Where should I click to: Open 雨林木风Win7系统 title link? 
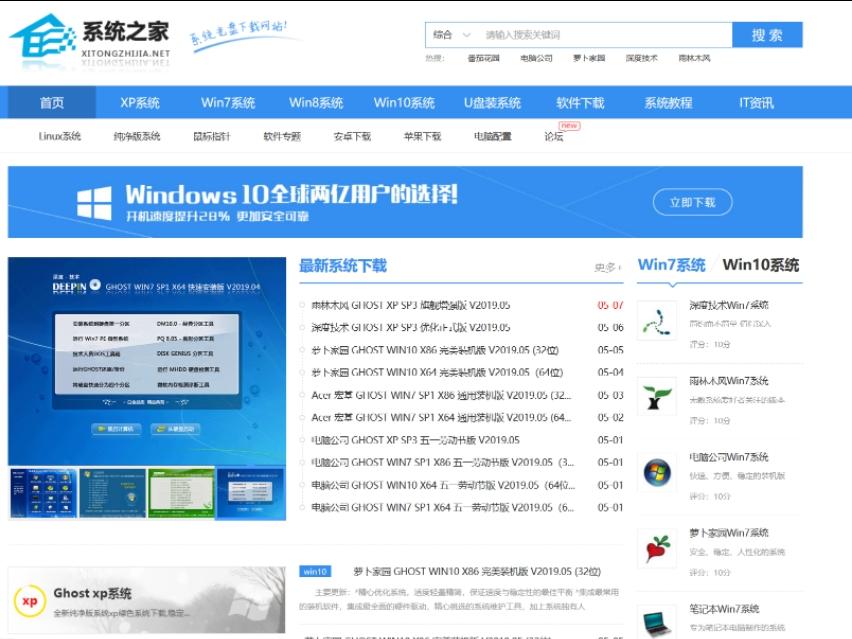[729, 381]
